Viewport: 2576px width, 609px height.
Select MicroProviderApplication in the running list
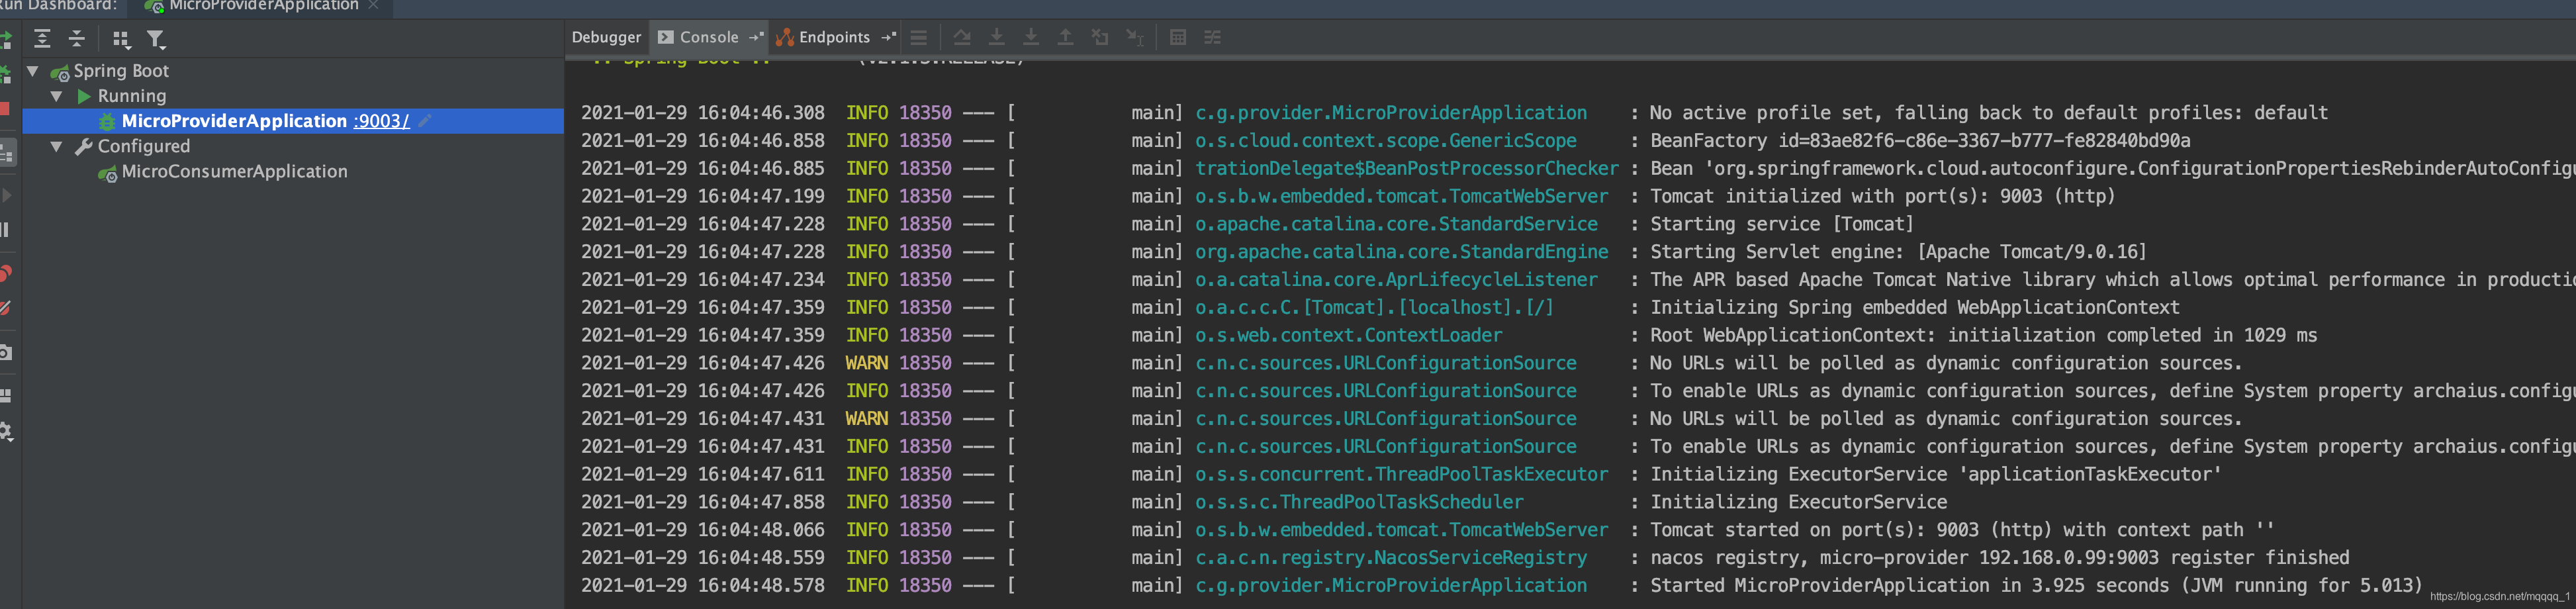click(234, 121)
